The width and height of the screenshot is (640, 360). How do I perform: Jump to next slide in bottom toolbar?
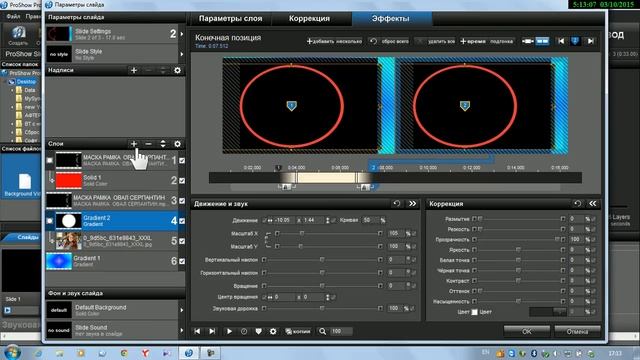coord(212,331)
